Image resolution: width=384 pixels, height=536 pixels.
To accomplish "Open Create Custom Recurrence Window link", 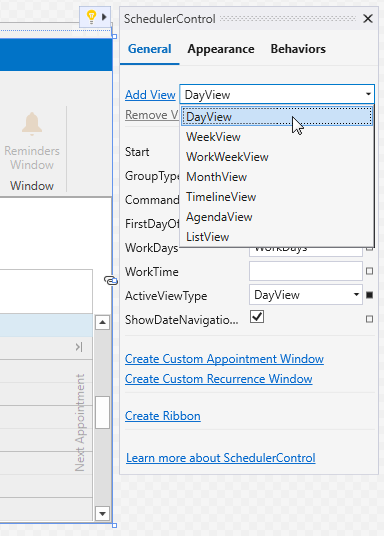I will point(219,379).
